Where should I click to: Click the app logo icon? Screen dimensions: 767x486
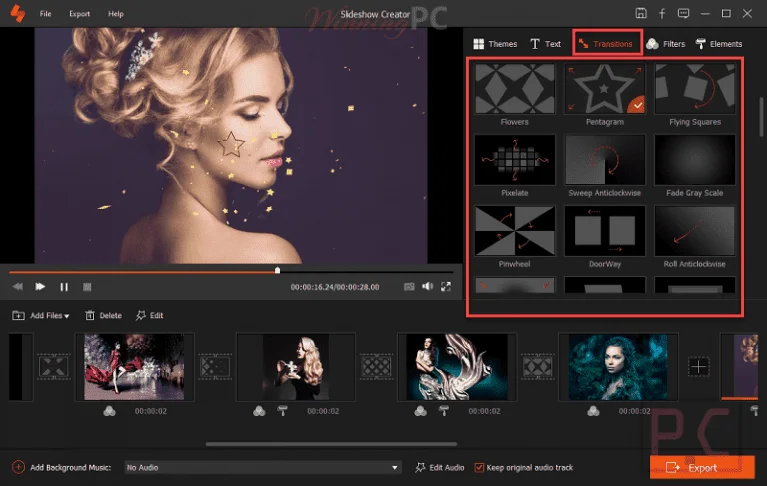click(x=18, y=13)
